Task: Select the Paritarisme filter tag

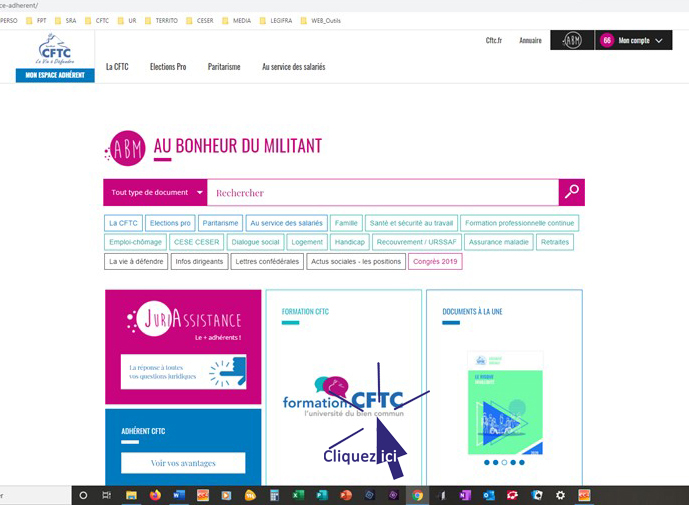Action: click(x=220, y=223)
